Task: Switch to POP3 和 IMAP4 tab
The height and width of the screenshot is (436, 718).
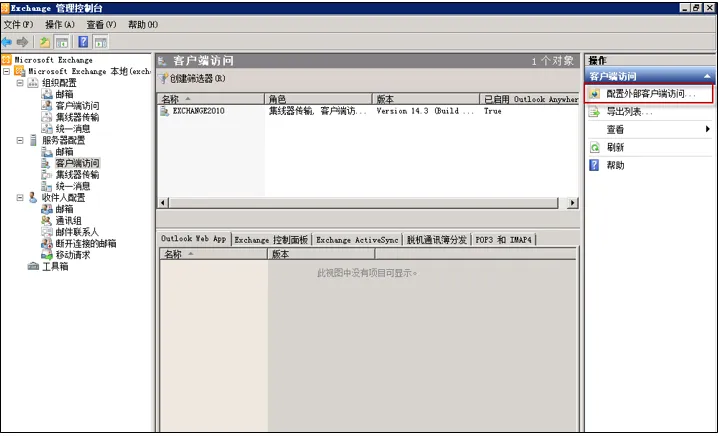Action: click(503, 240)
